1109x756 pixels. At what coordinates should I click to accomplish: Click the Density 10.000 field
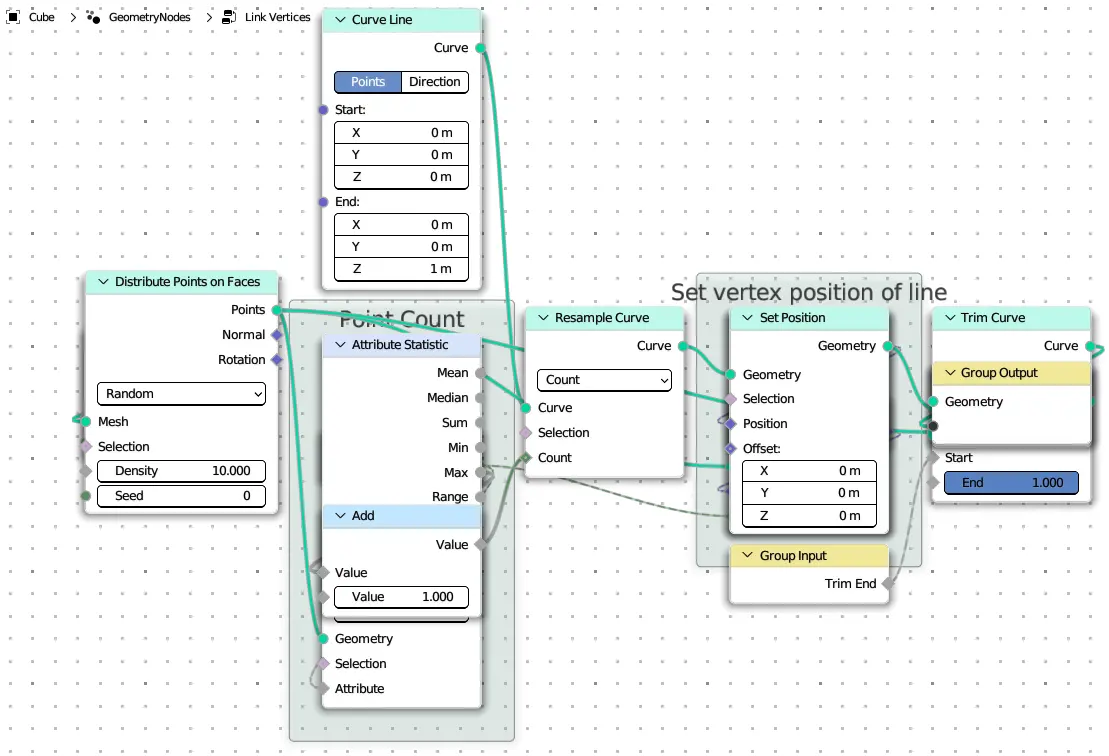[181, 471]
